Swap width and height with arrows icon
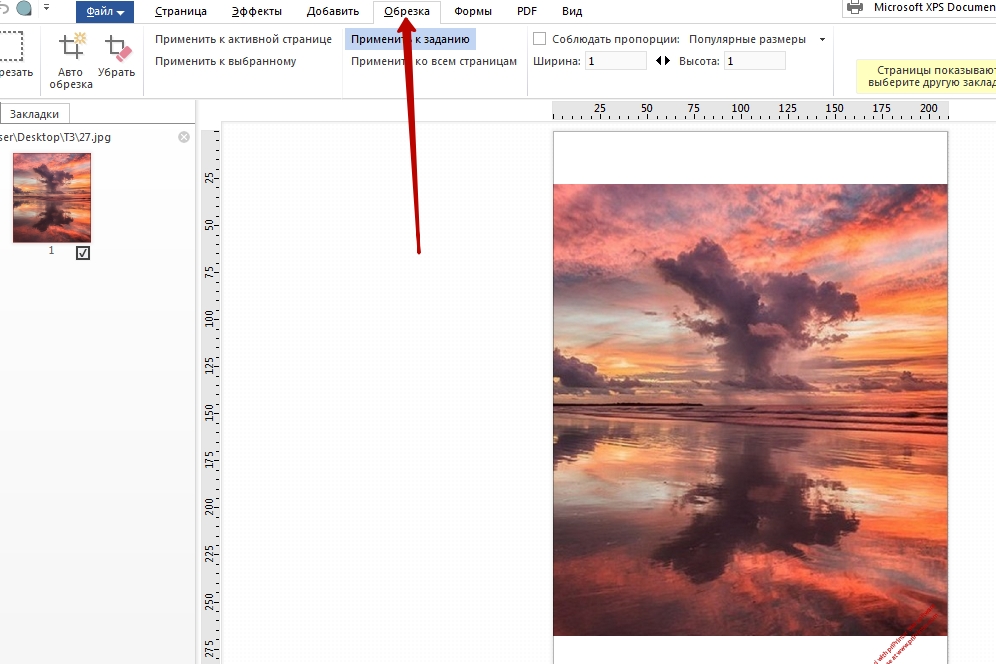Viewport: 996px width, 664px height. click(663, 61)
